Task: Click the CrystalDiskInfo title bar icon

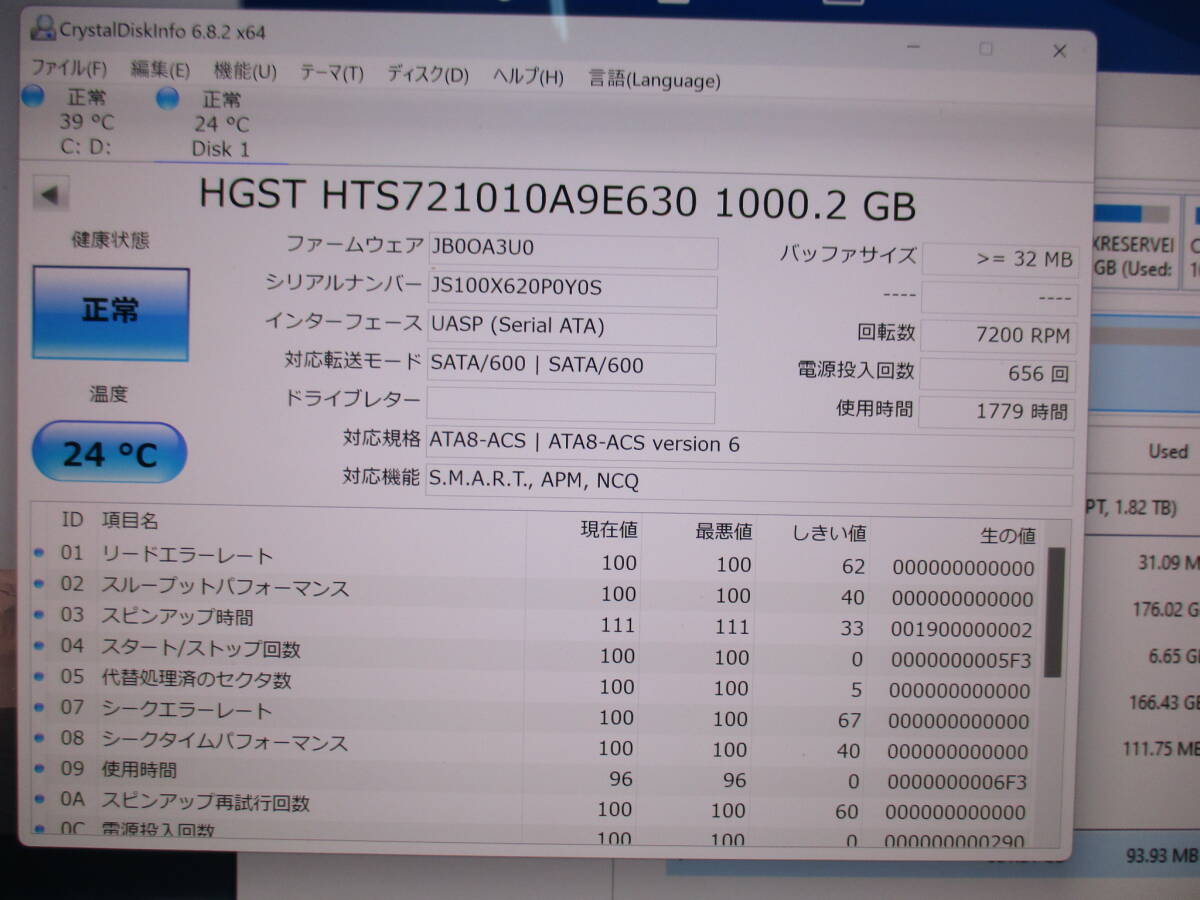Action: [x=42, y=27]
